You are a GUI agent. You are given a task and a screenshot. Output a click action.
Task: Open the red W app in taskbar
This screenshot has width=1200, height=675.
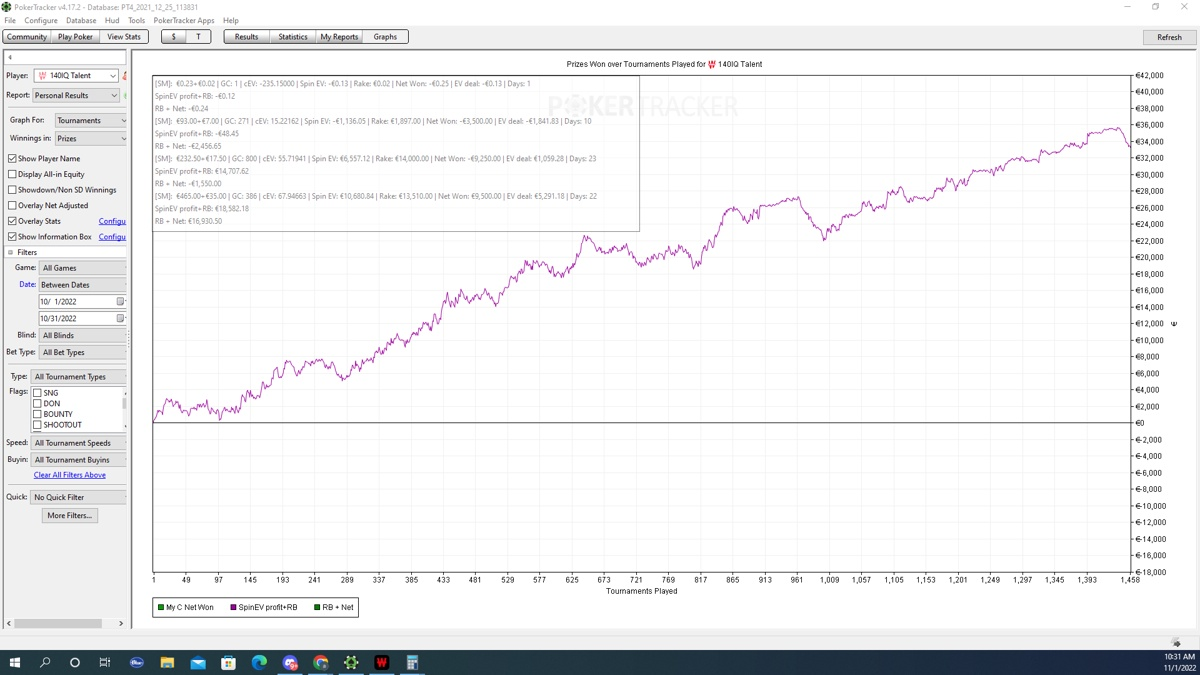[381, 662]
